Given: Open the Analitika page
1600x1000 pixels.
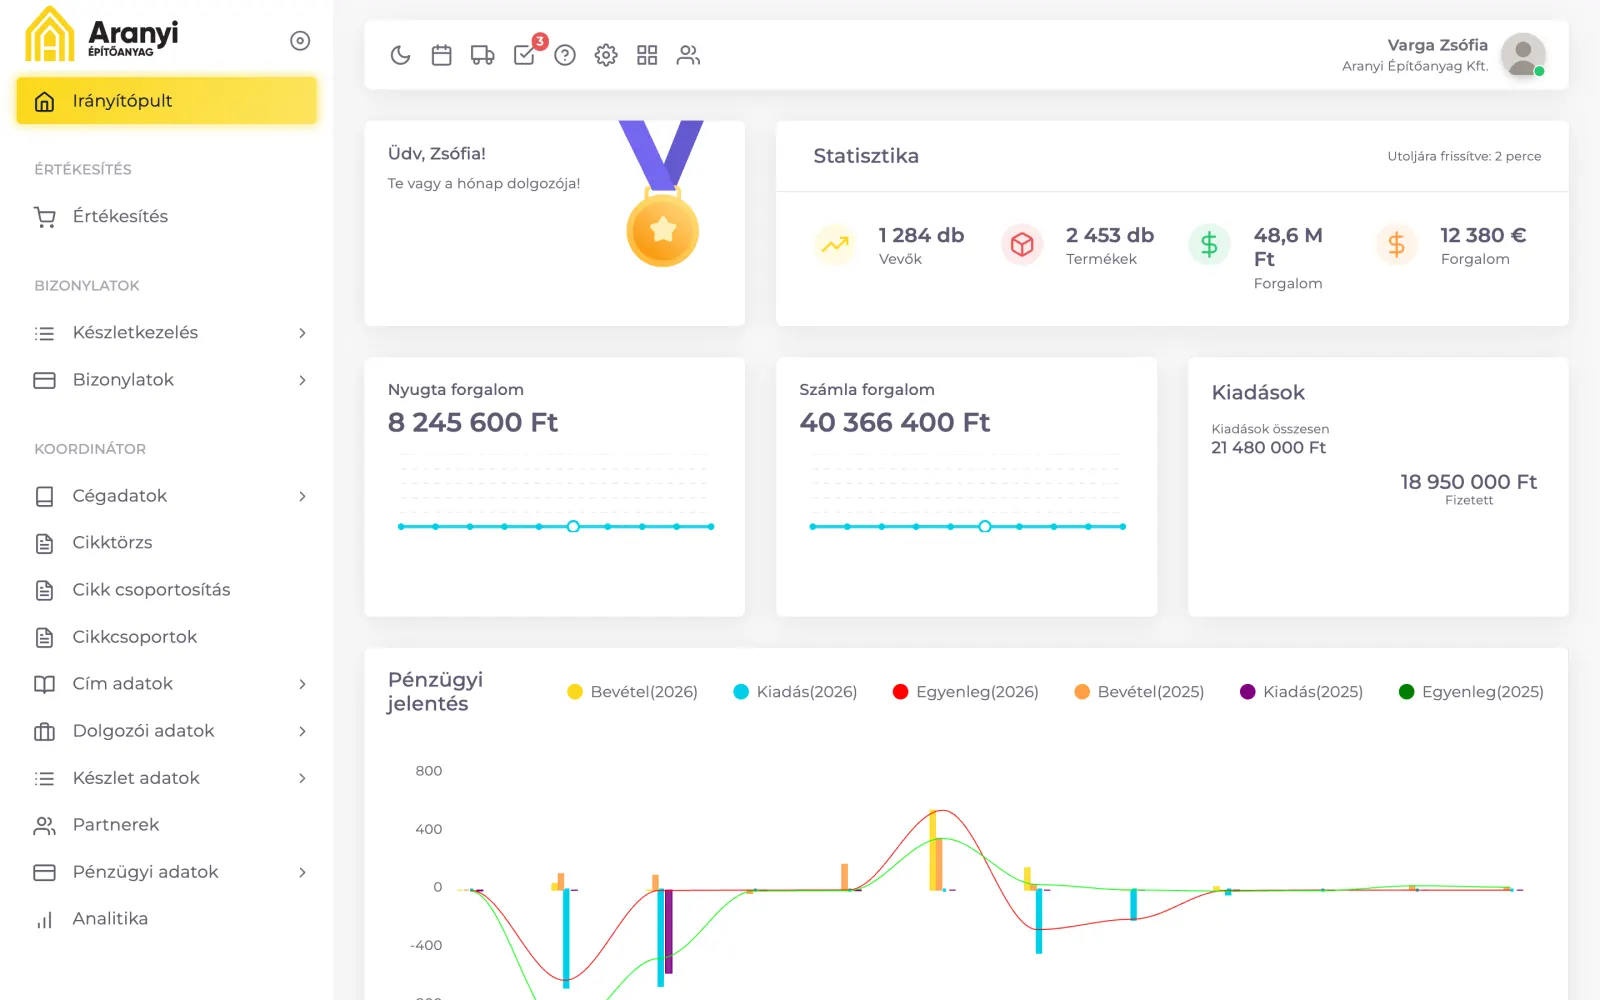Looking at the screenshot, I should click(x=167, y=919).
